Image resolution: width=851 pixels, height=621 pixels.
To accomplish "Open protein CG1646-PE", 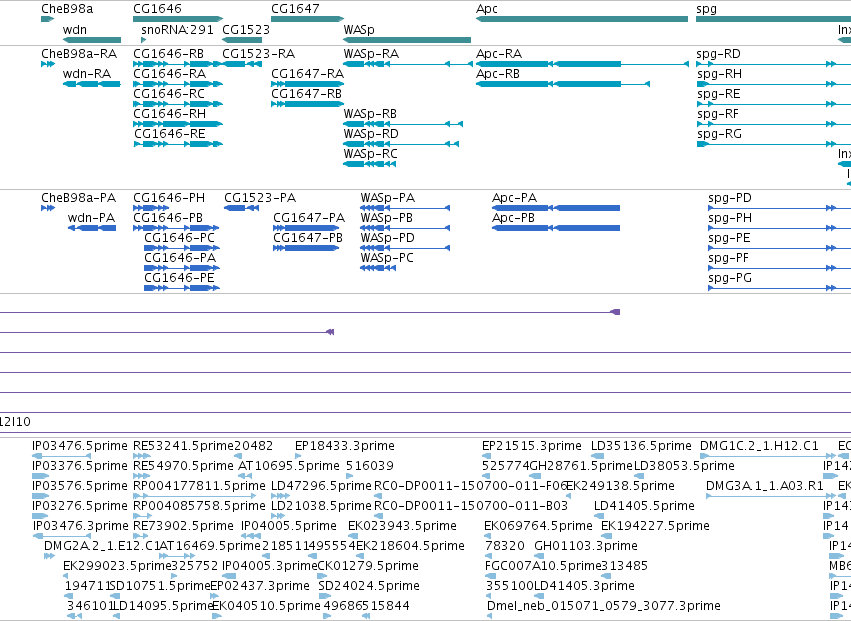I will tap(179, 278).
